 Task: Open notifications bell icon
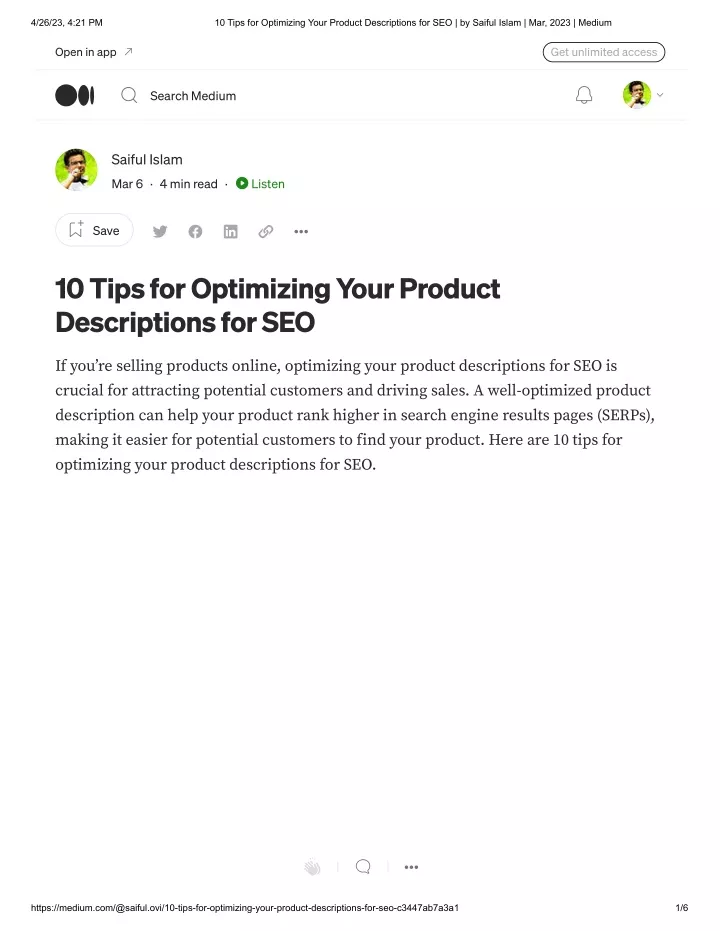[x=584, y=95]
